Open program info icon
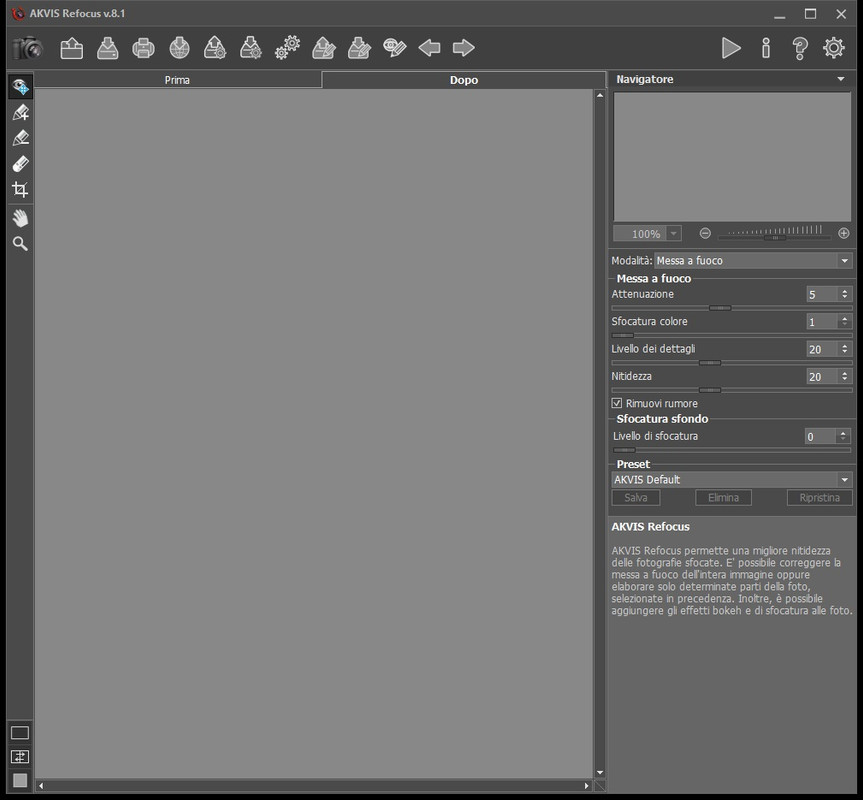This screenshot has width=863, height=800. 766,48
